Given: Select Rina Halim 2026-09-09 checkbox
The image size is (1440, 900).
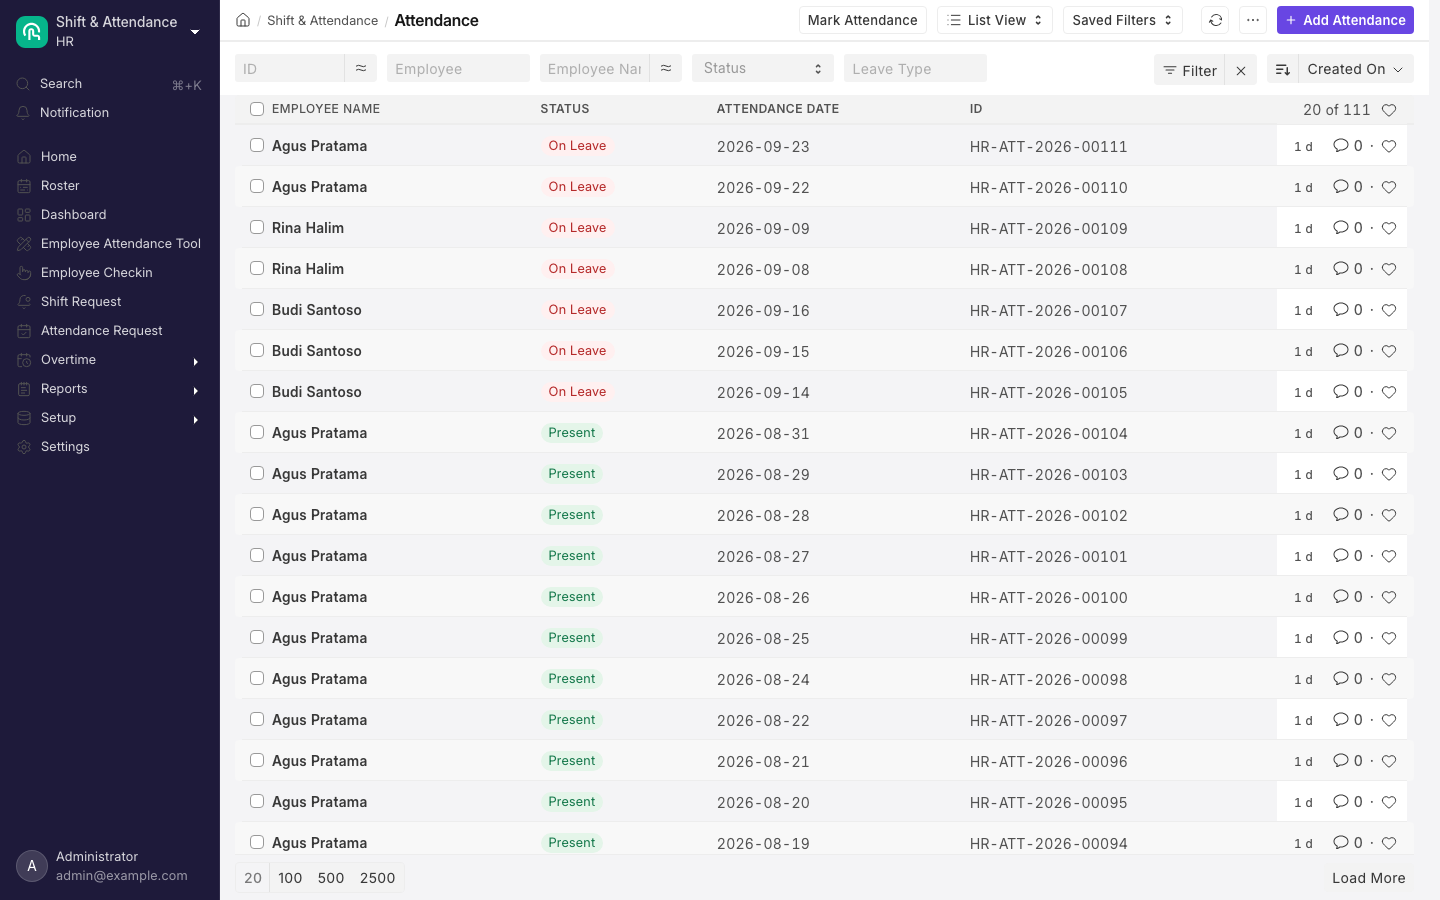Looking at the screenshot, I should pyautogui.click(x=257, y=227).
